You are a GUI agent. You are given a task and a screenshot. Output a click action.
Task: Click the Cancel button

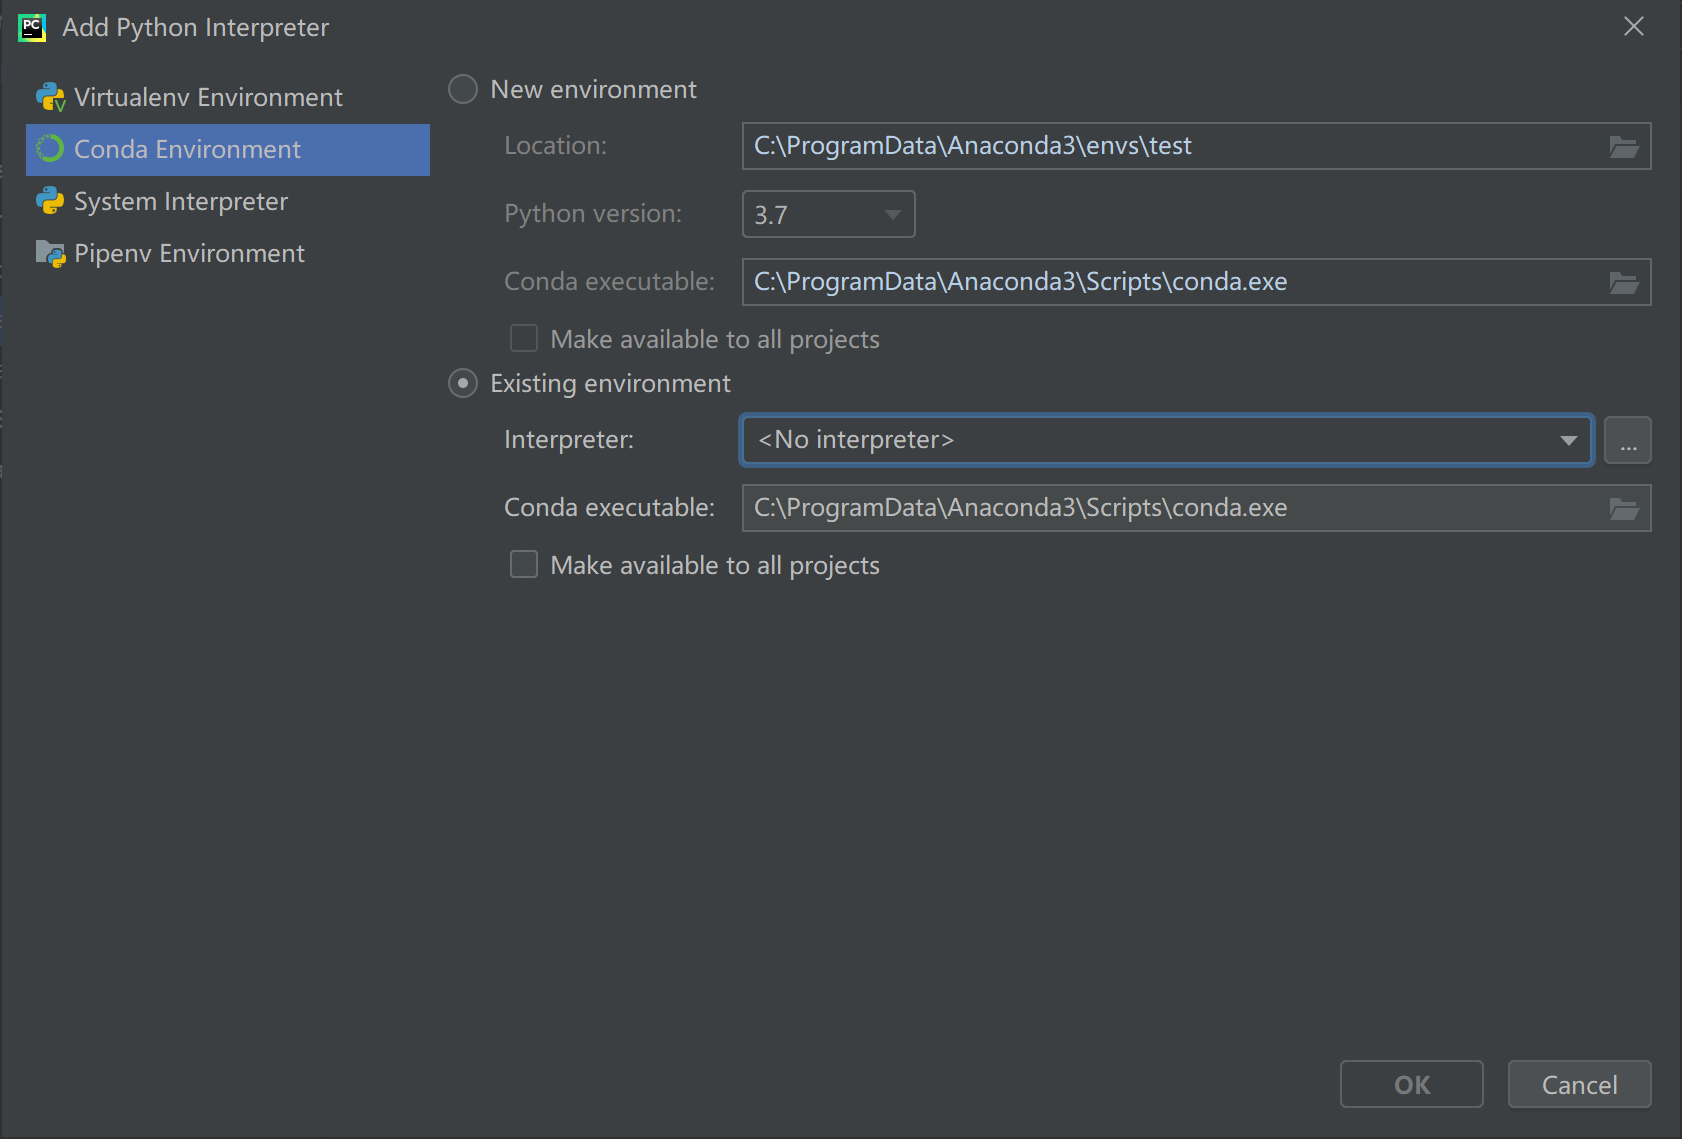[1580, 1084]
